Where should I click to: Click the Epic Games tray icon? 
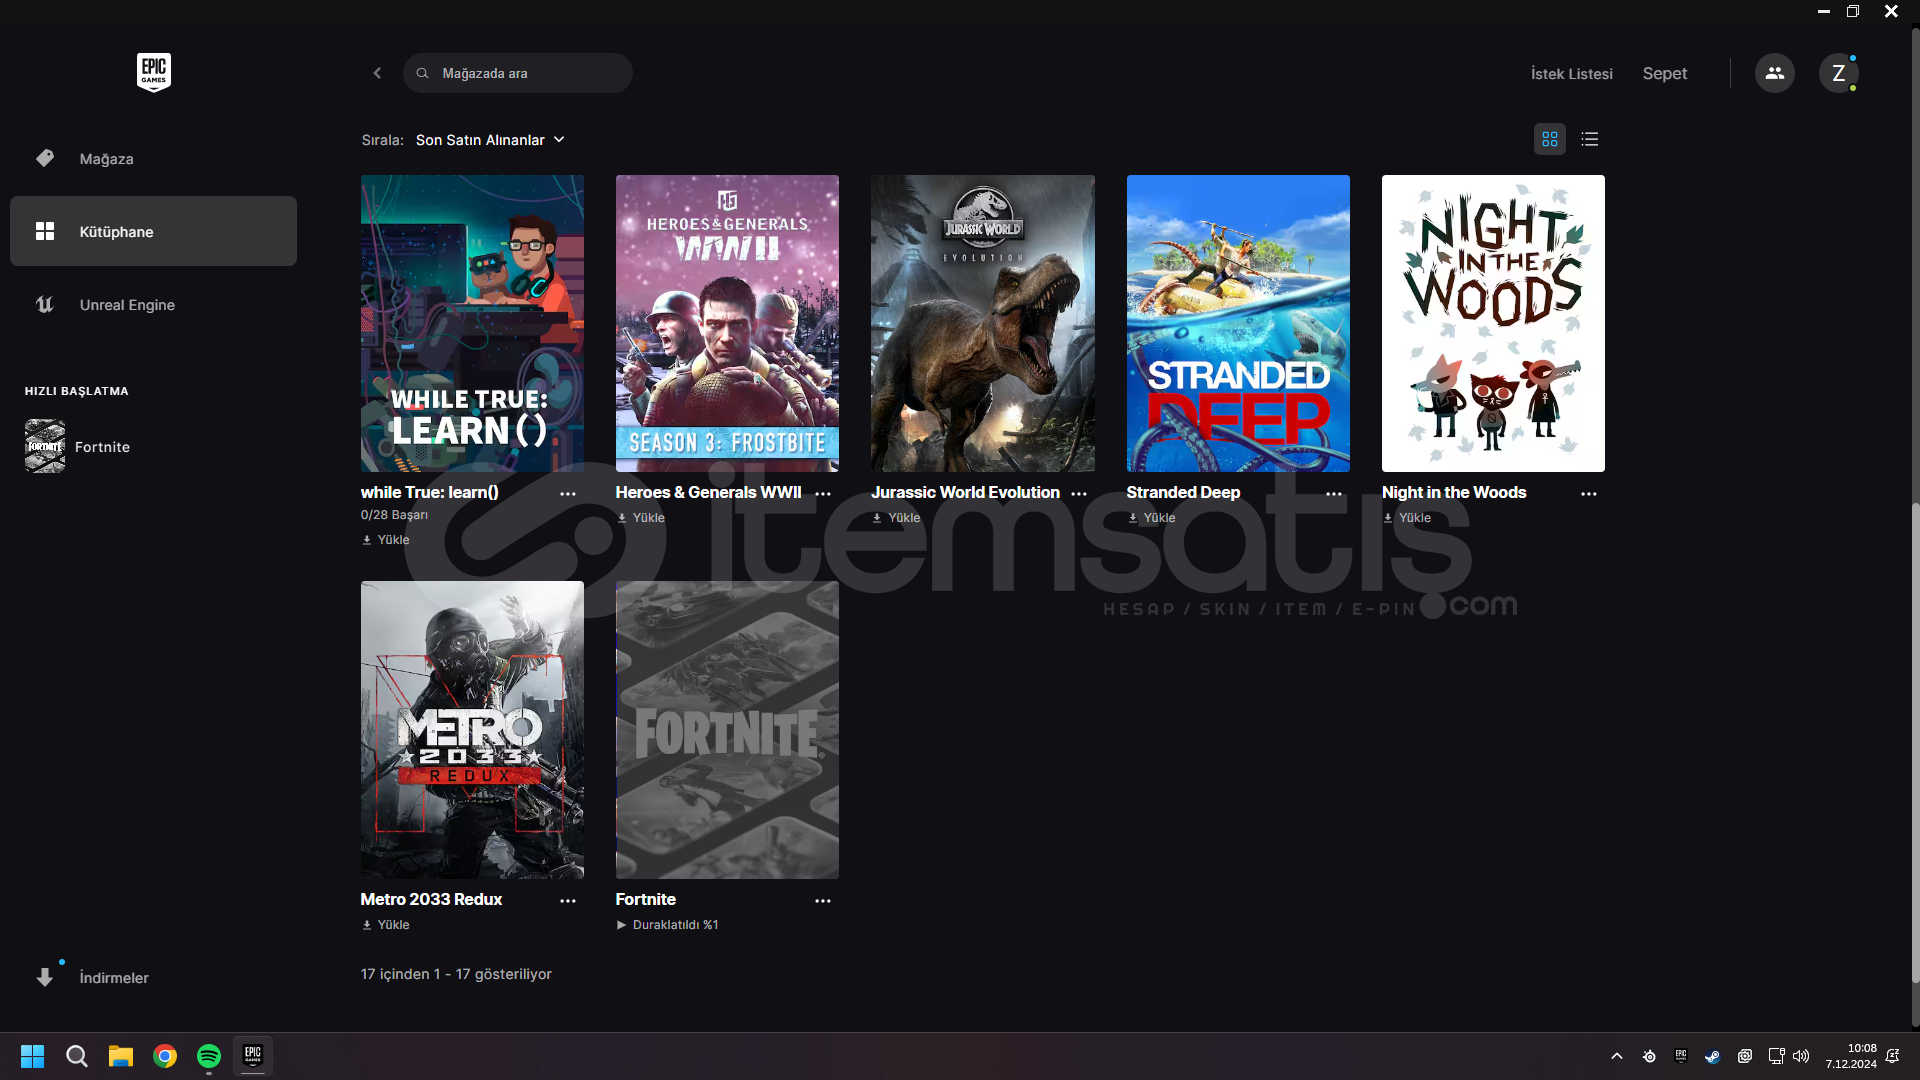pos(1681,1056)
